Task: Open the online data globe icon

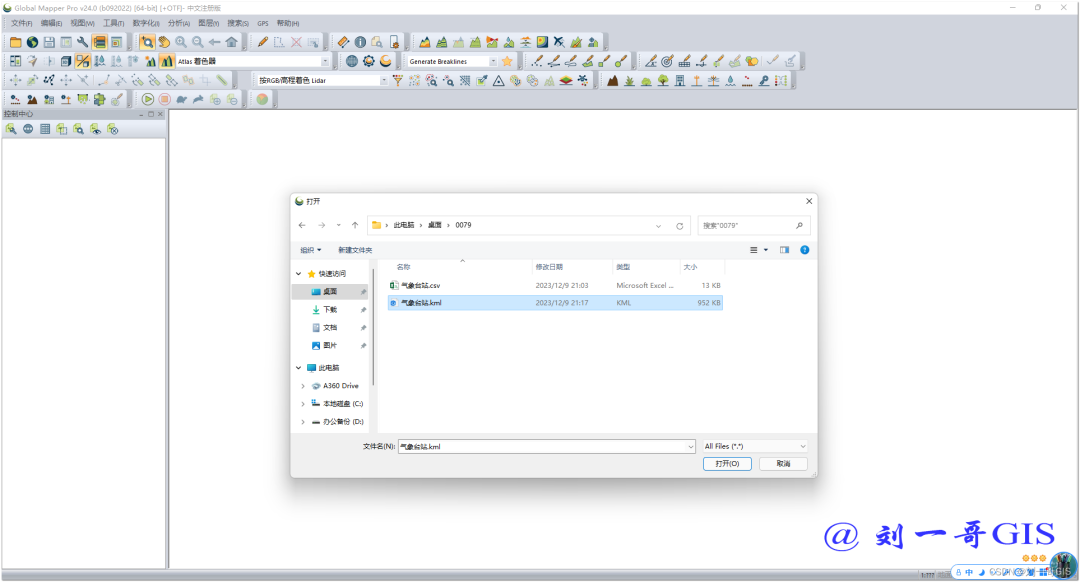Action: 32,42
